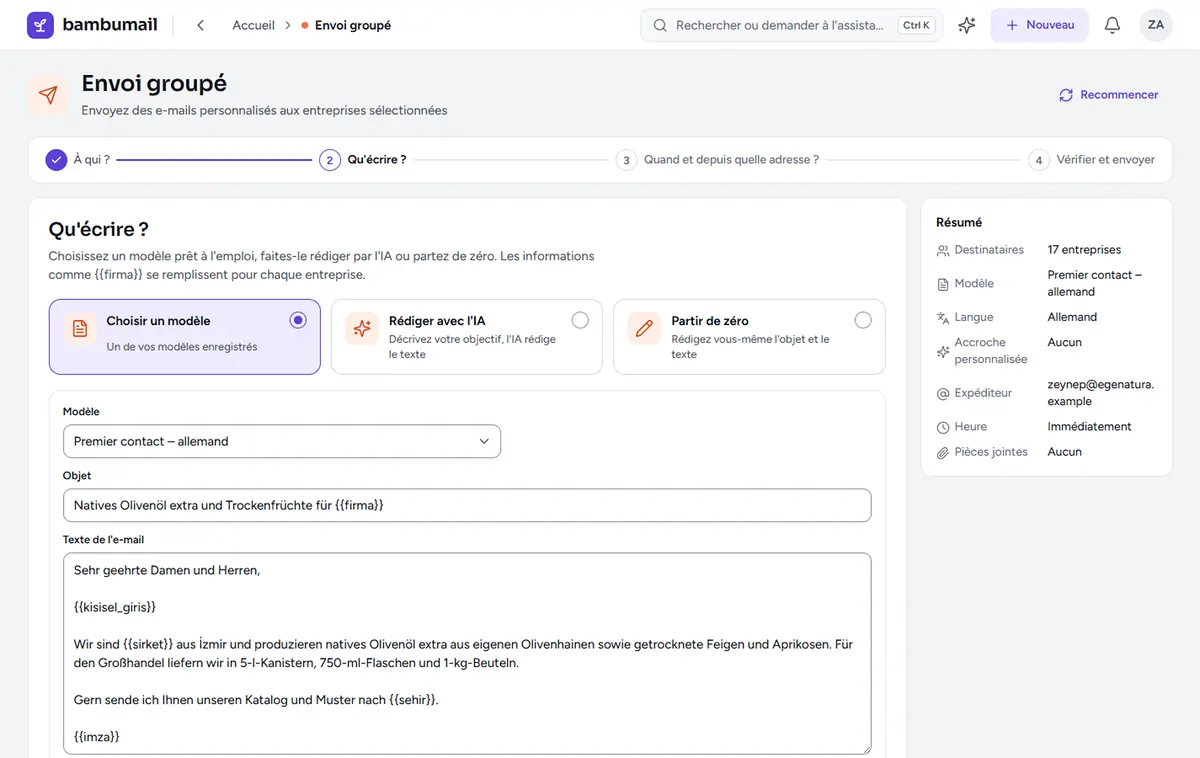The height and width of the screenshot is (758, 1200).
Task: Click the document icon in Choisir un modèle card
Action: click(80, 328)
